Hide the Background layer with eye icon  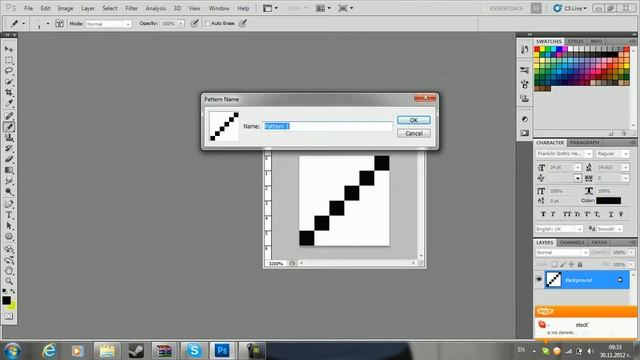pyautogui.click(x=539, y=280)
